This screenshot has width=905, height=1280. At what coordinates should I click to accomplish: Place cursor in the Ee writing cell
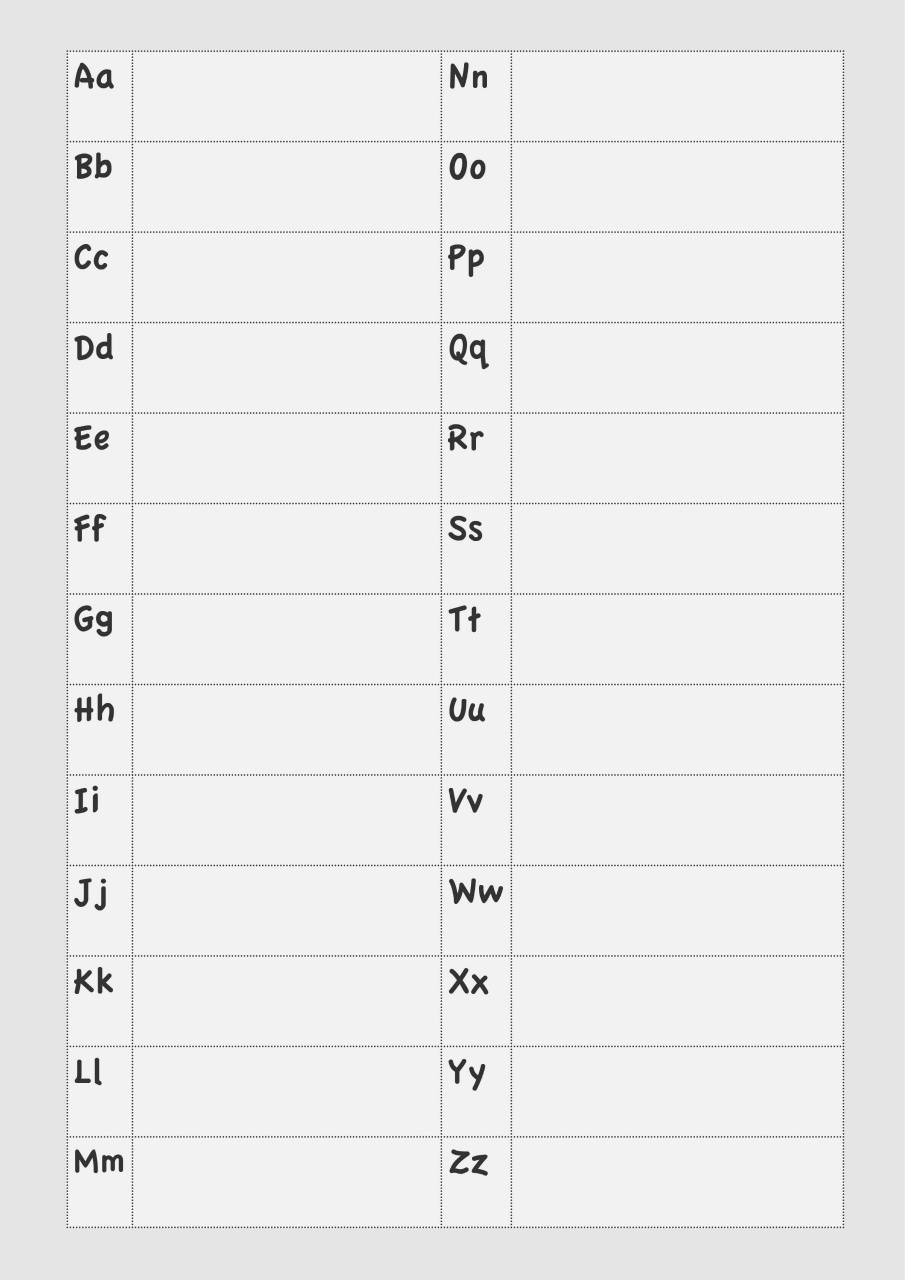tap(286, 459)
